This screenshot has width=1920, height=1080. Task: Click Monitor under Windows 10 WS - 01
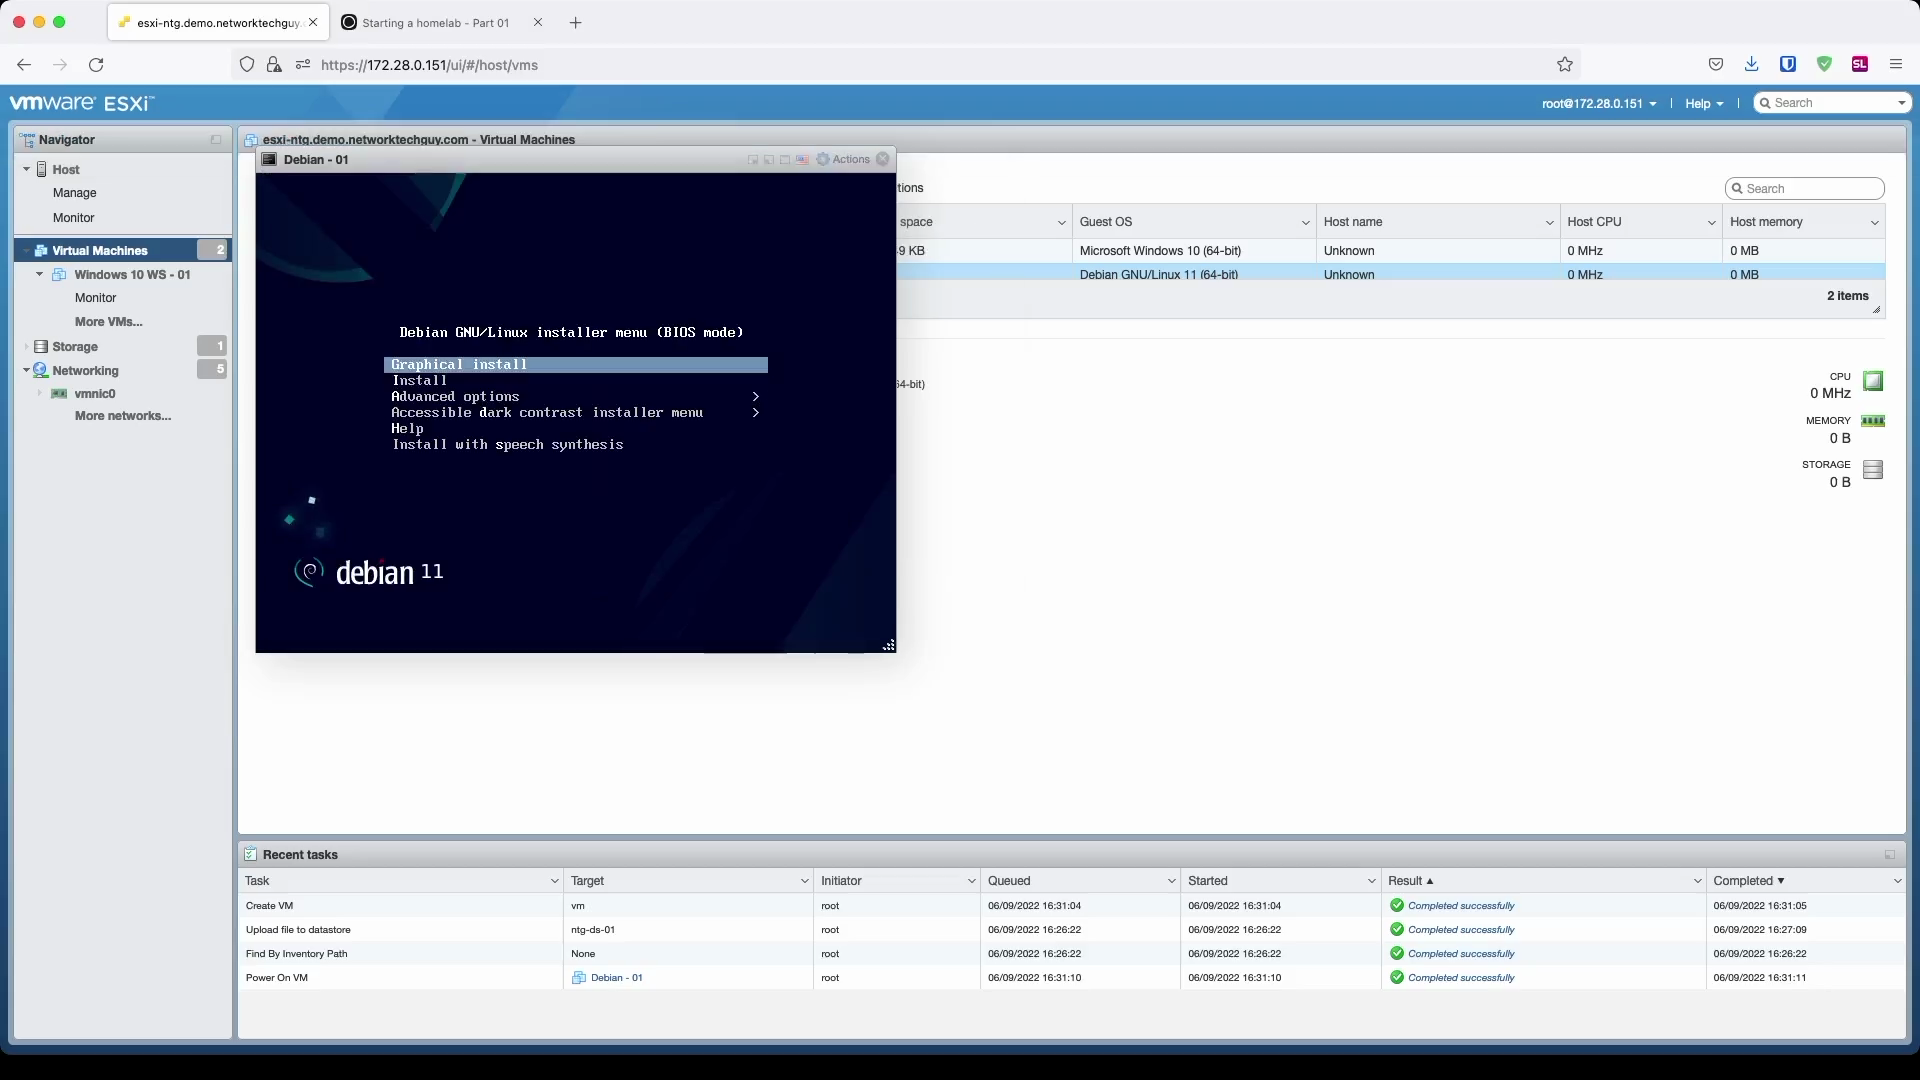(96, 298)
